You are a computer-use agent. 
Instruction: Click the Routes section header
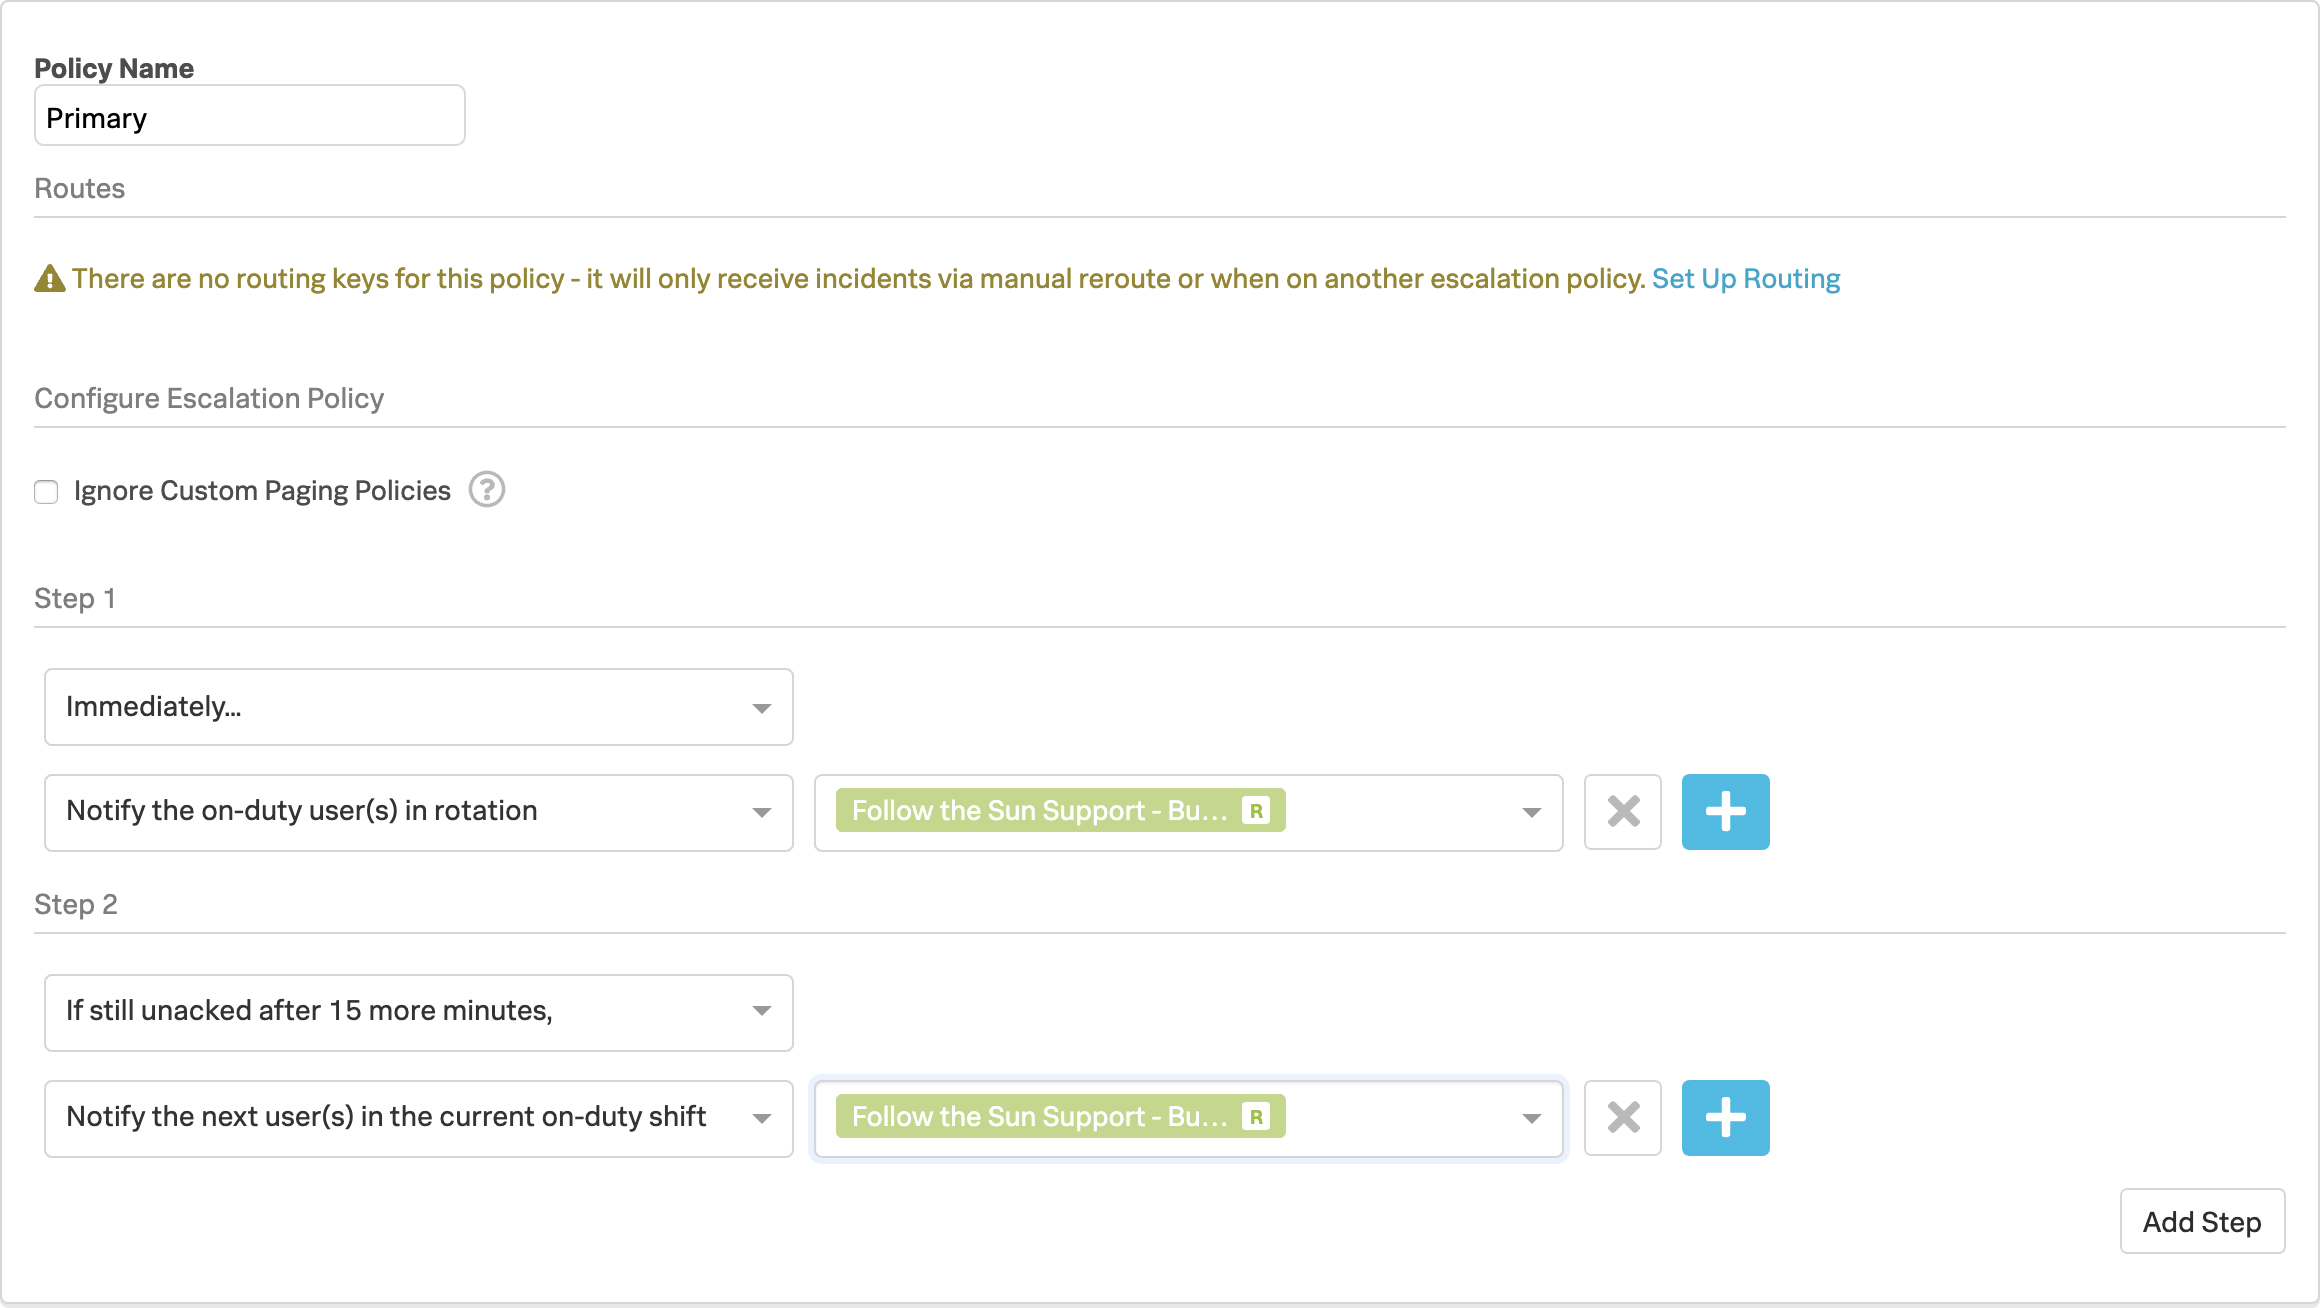click(x=79, y=188)
